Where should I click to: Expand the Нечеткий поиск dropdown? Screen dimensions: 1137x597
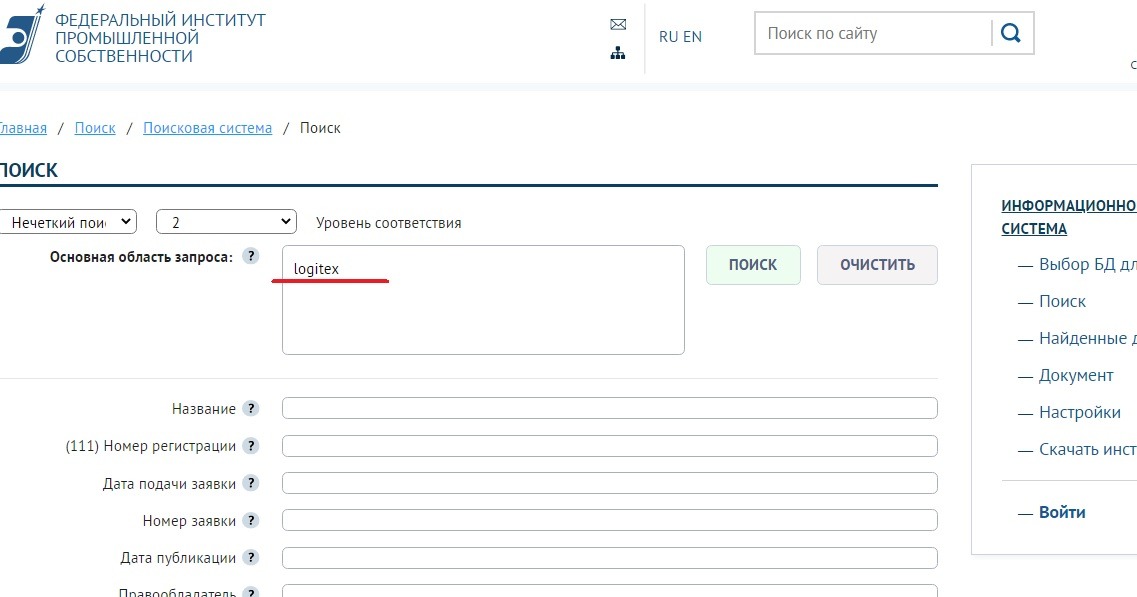tap(67, 222)
